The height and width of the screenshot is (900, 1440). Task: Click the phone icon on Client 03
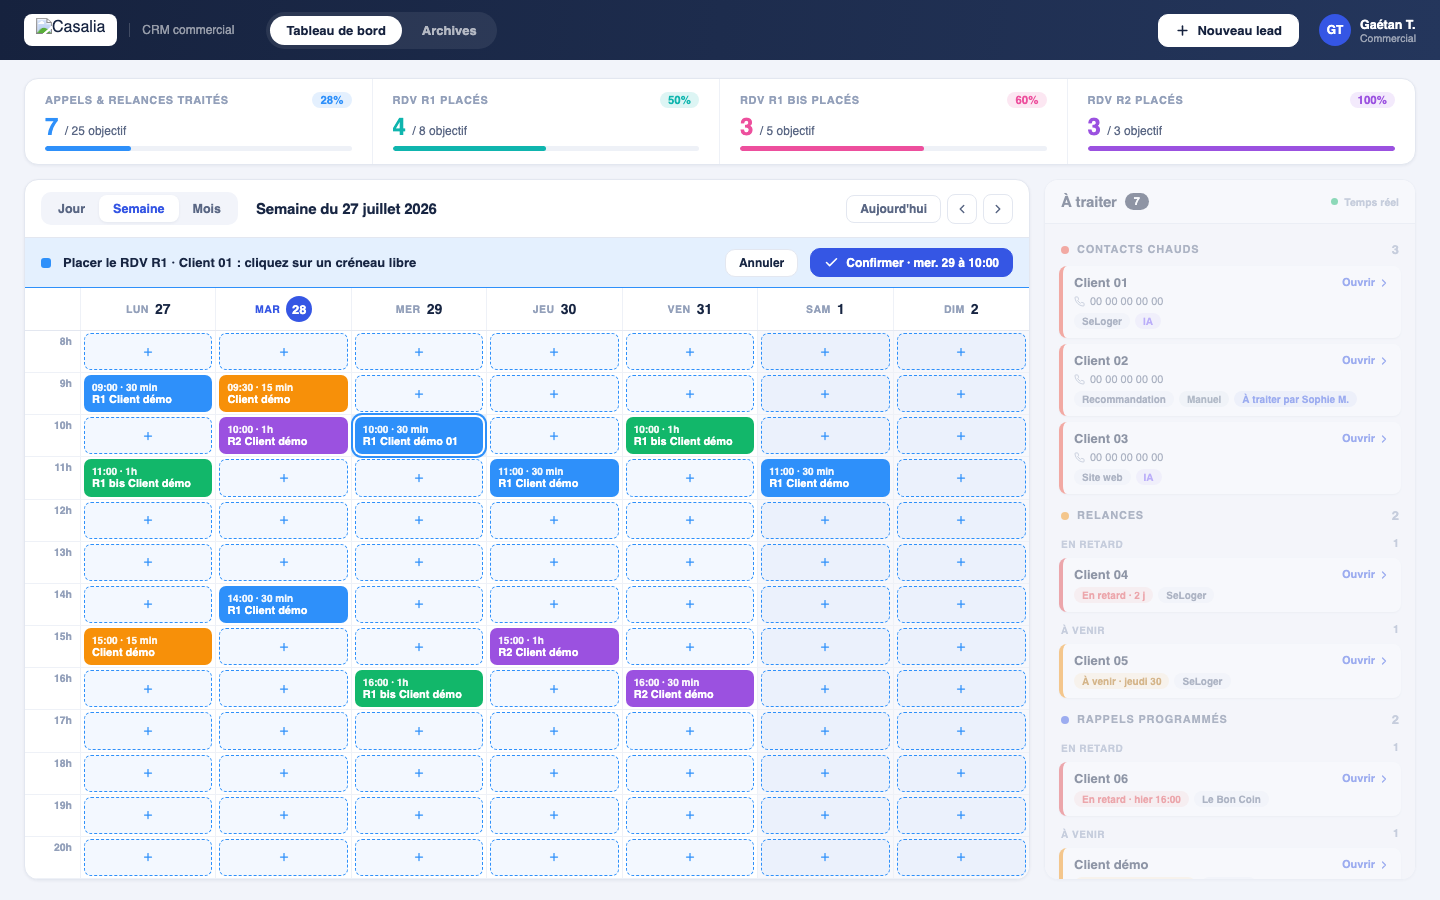point(1080,457)
